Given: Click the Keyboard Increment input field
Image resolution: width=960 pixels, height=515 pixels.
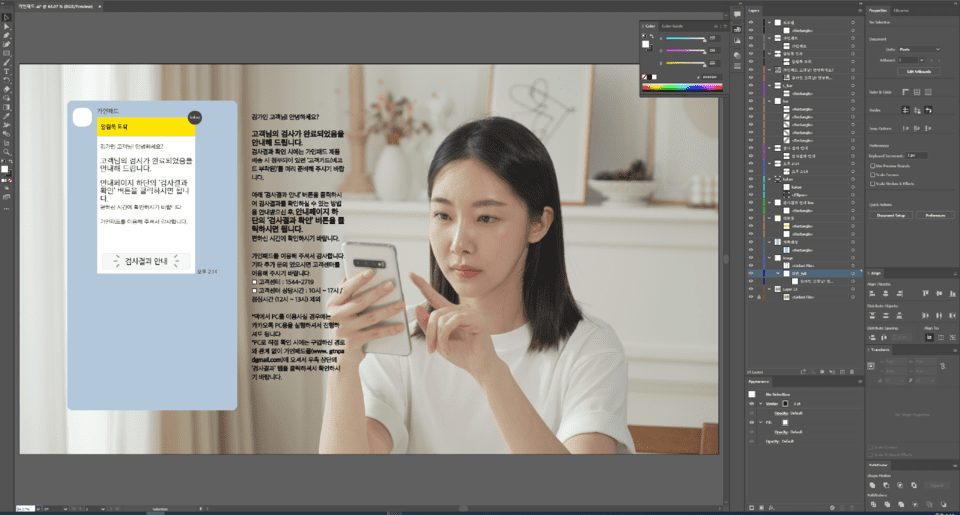Looking at the screenshot, I should click(917, 156).
